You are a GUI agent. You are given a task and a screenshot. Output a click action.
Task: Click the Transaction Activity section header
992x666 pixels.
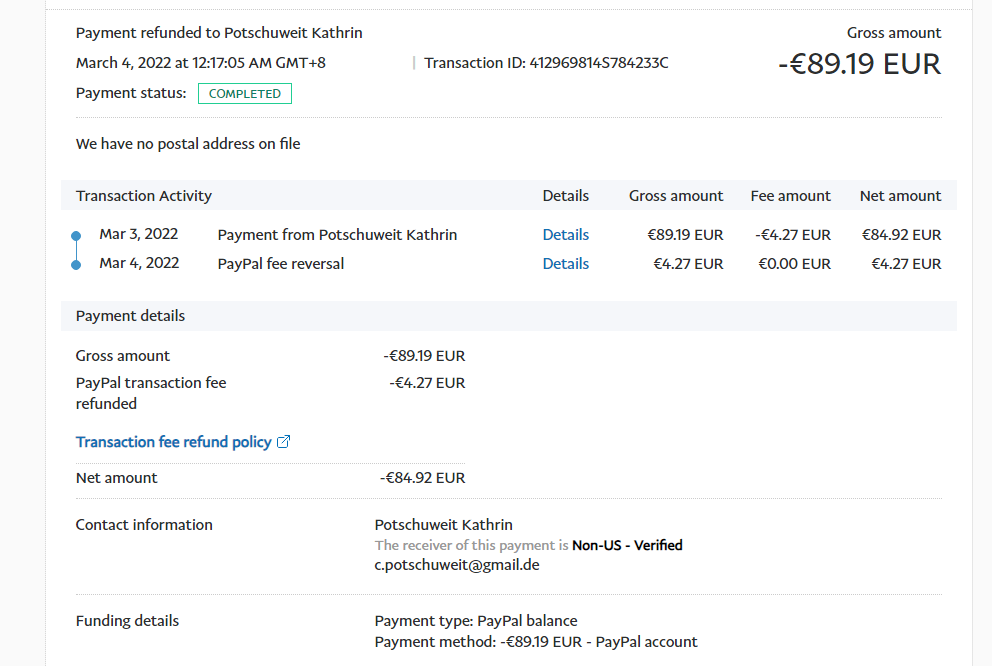click(x=144, y=196)
